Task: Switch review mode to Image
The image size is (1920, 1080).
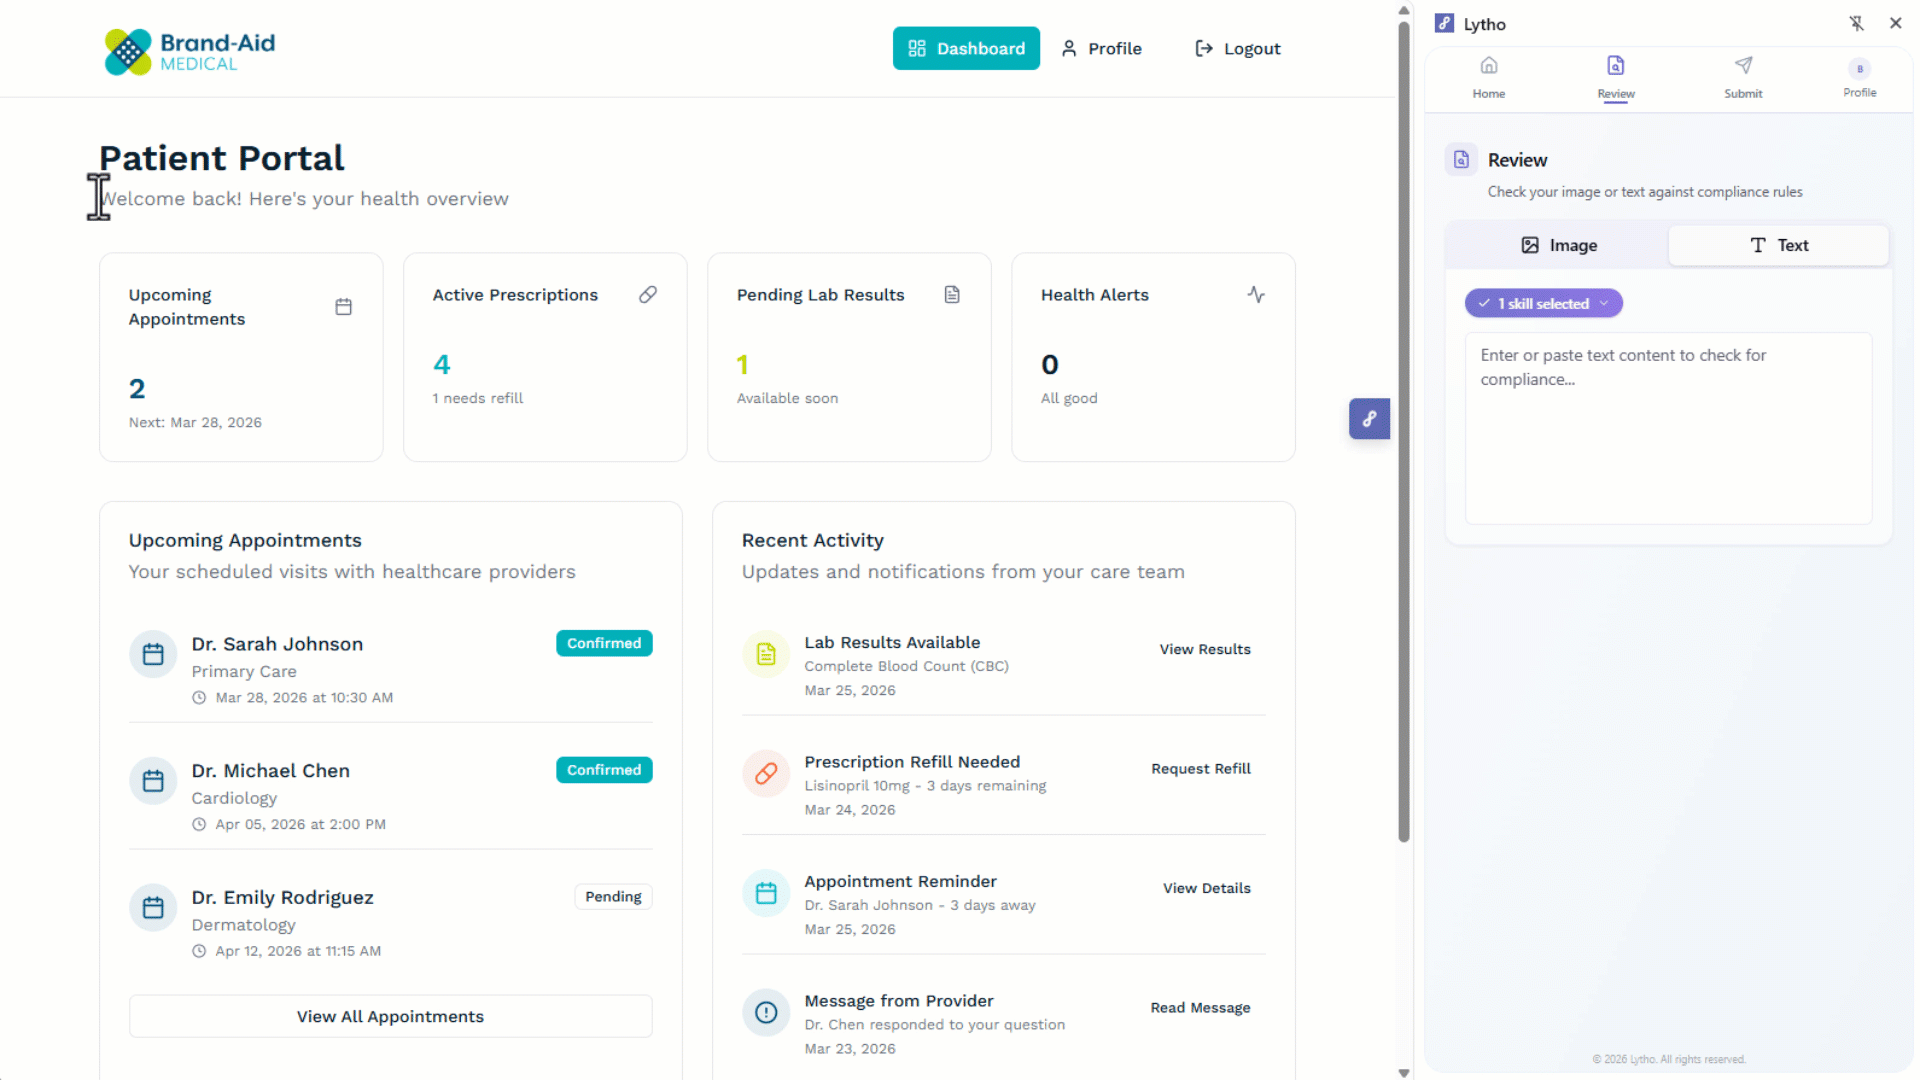Action: click(1558, 246)
